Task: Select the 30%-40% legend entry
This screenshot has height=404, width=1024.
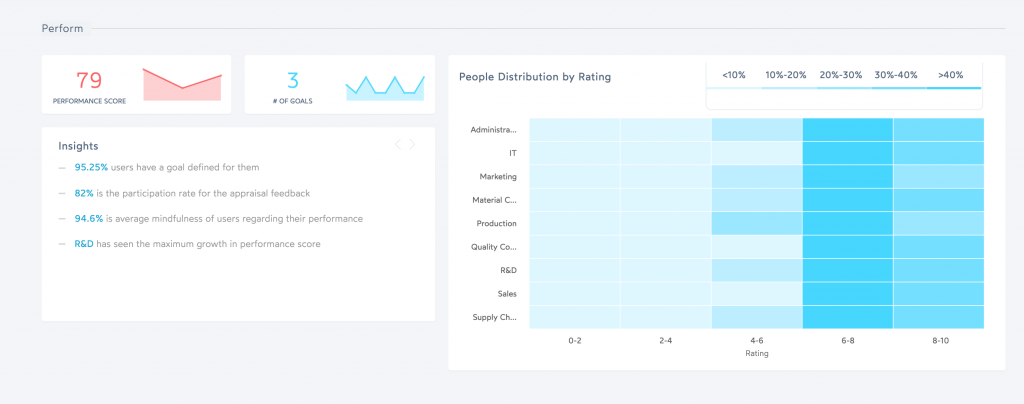Action: [896, 75]
